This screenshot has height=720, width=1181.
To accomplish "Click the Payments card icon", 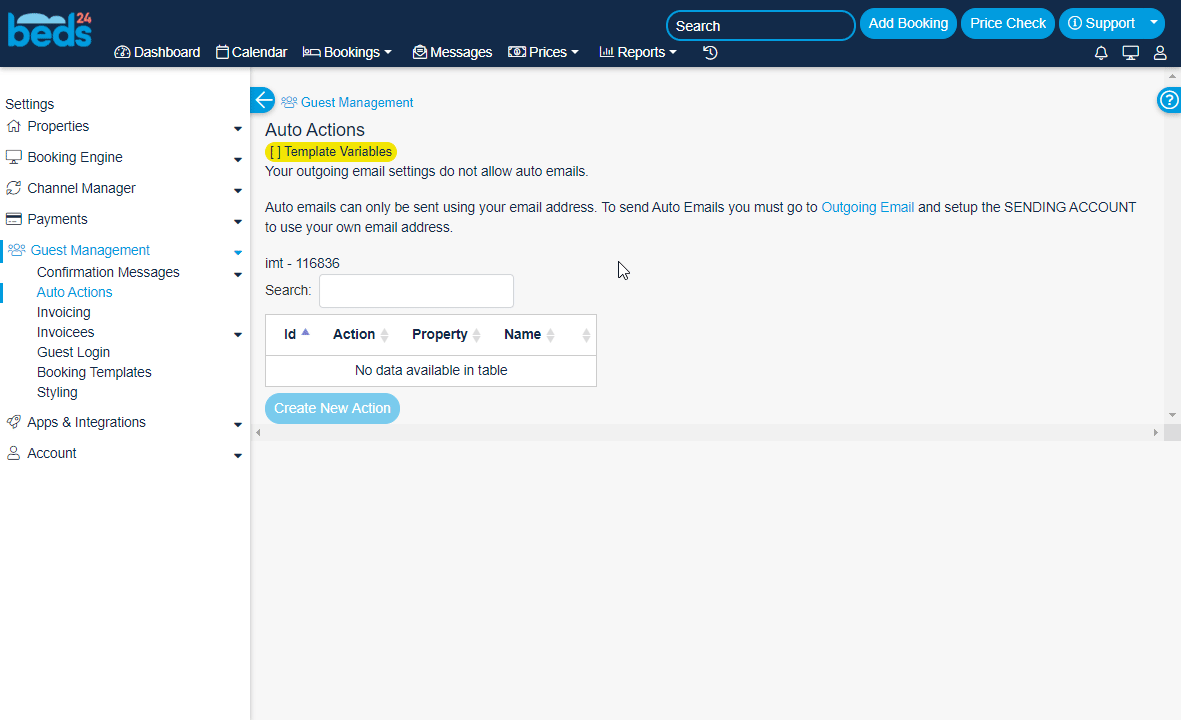I will [x=14, y=218].
